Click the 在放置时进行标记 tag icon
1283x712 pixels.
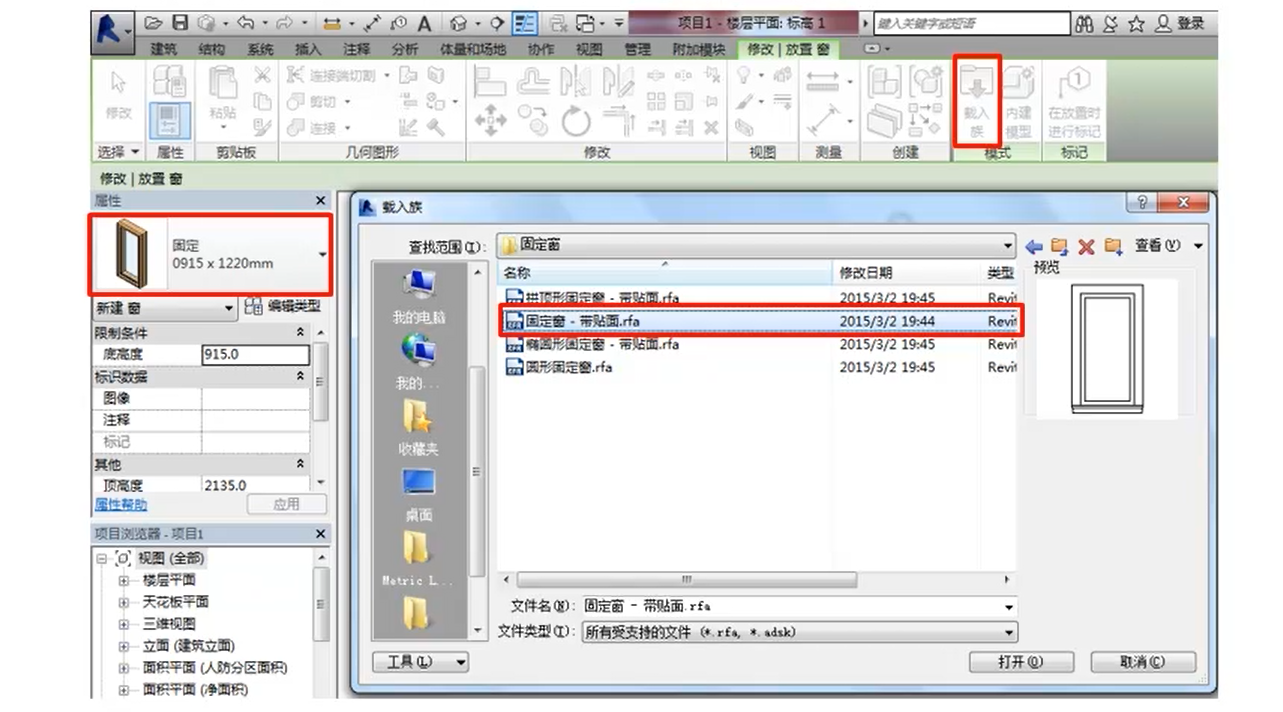click(1074, 100)
